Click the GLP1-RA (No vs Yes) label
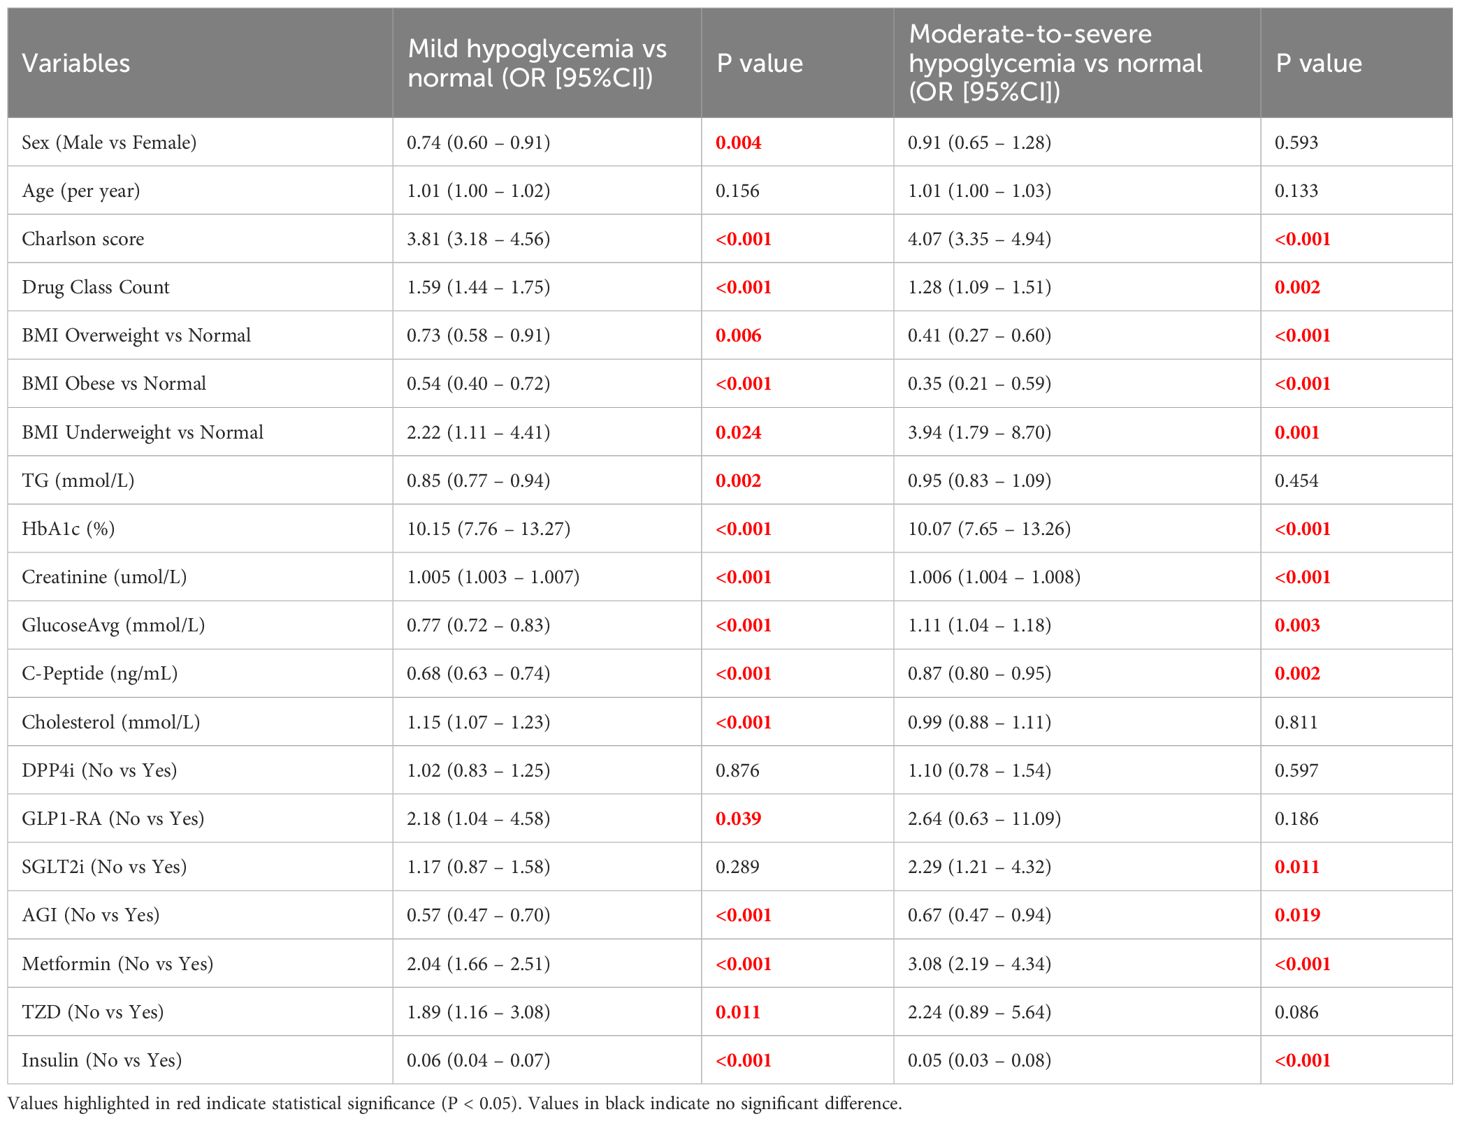 pyautogui.click(x=113, y=818)
